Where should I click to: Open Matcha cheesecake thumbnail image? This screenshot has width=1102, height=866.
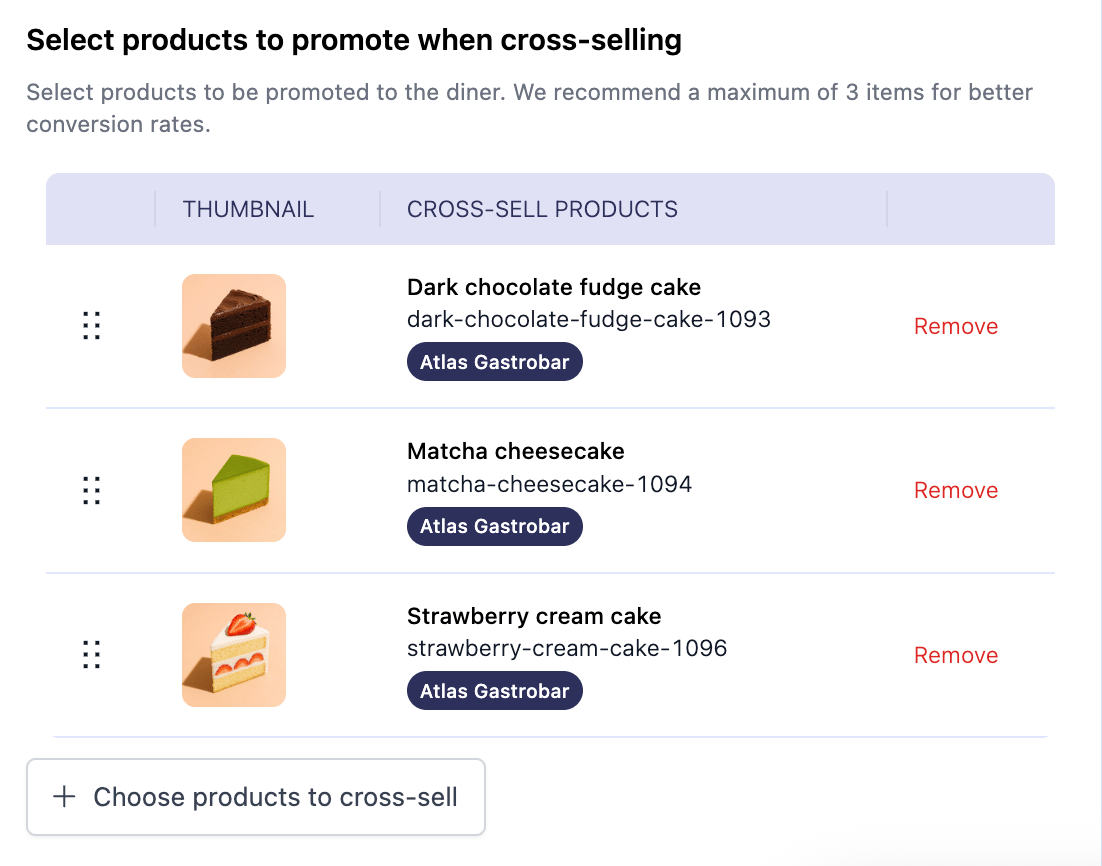click(x=234, y=490)
